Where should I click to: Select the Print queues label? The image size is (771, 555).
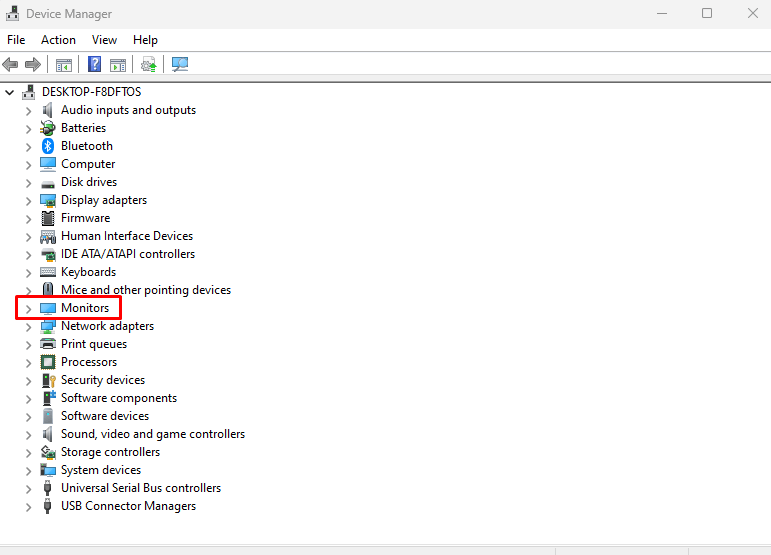click(94, 344)
